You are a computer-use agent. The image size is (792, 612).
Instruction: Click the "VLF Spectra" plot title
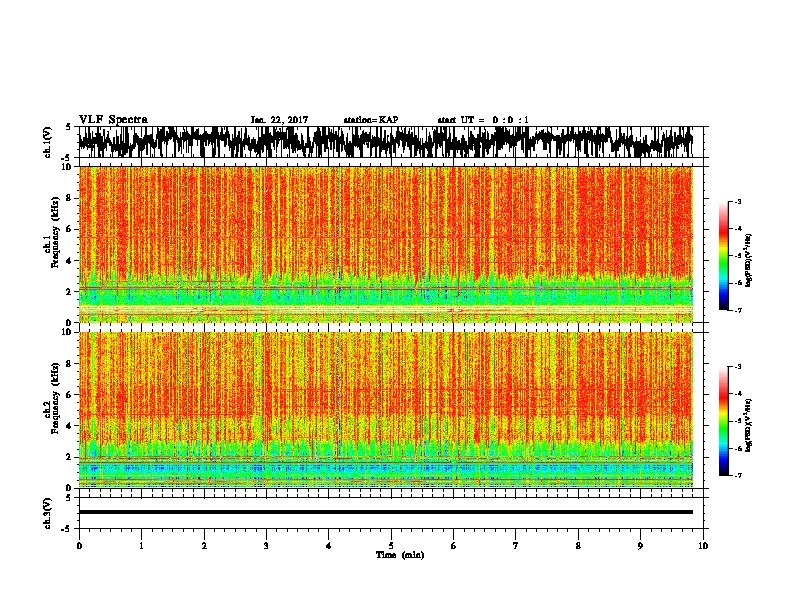[113, 120]
